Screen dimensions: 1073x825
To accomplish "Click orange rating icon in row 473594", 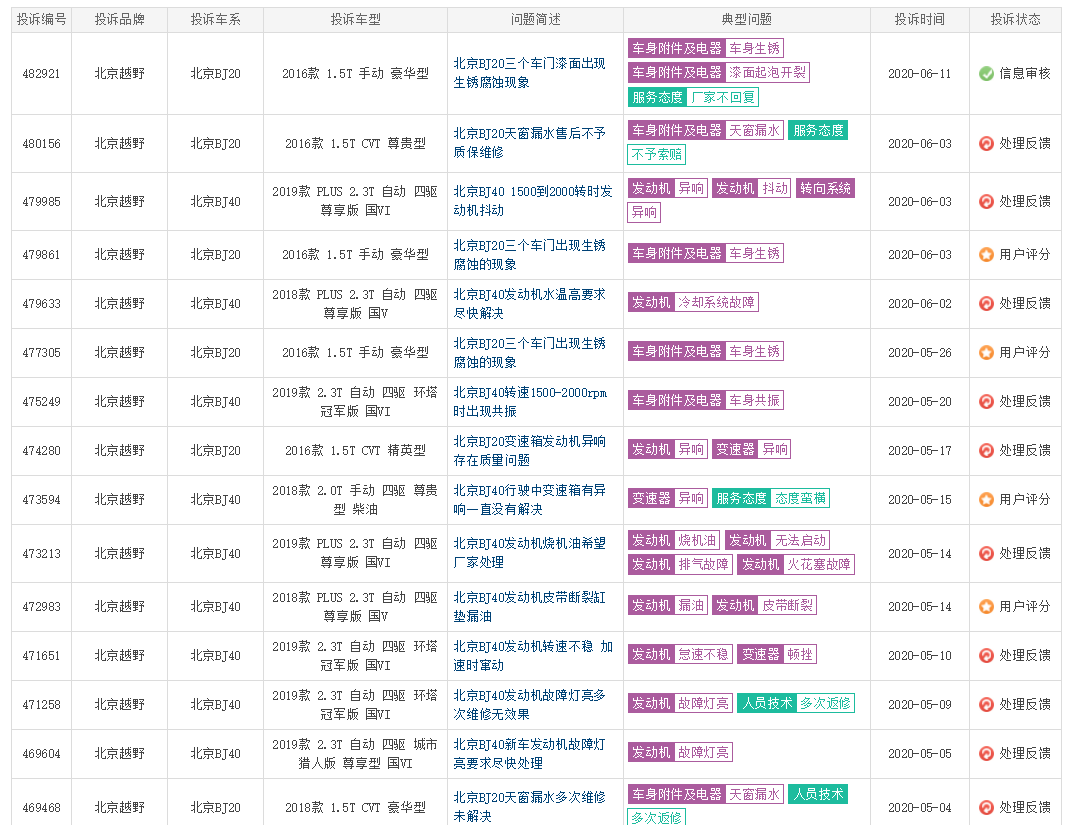I will (986, 500).
